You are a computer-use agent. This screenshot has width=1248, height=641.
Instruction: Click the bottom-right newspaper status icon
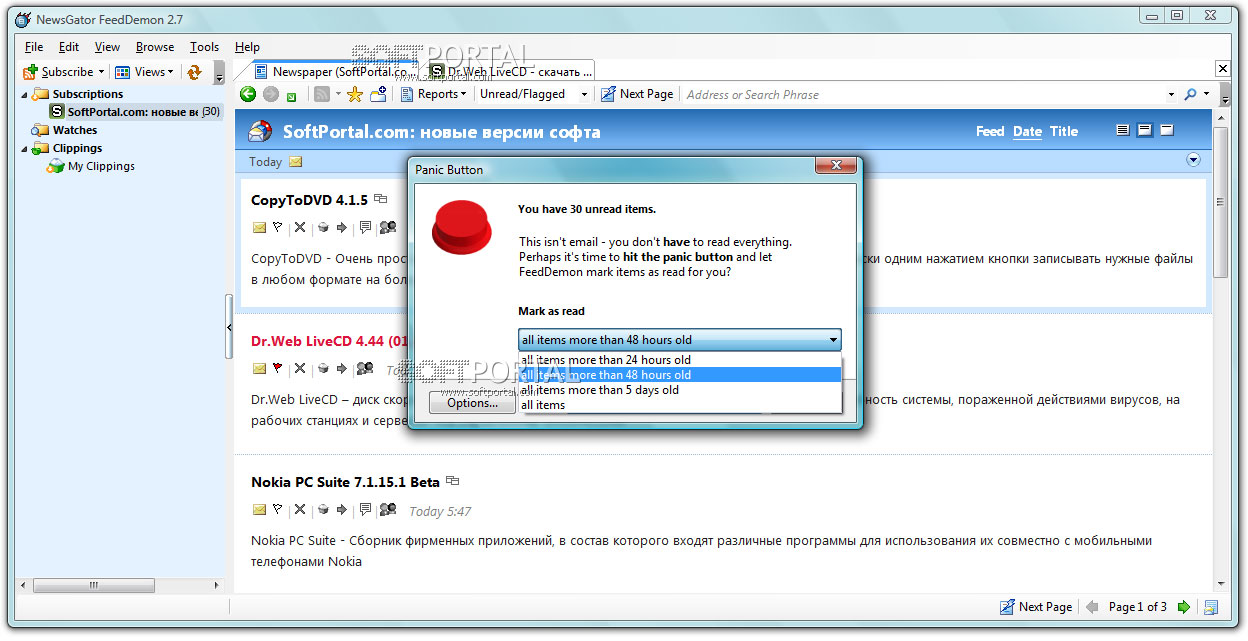[x=1211, y=607]
